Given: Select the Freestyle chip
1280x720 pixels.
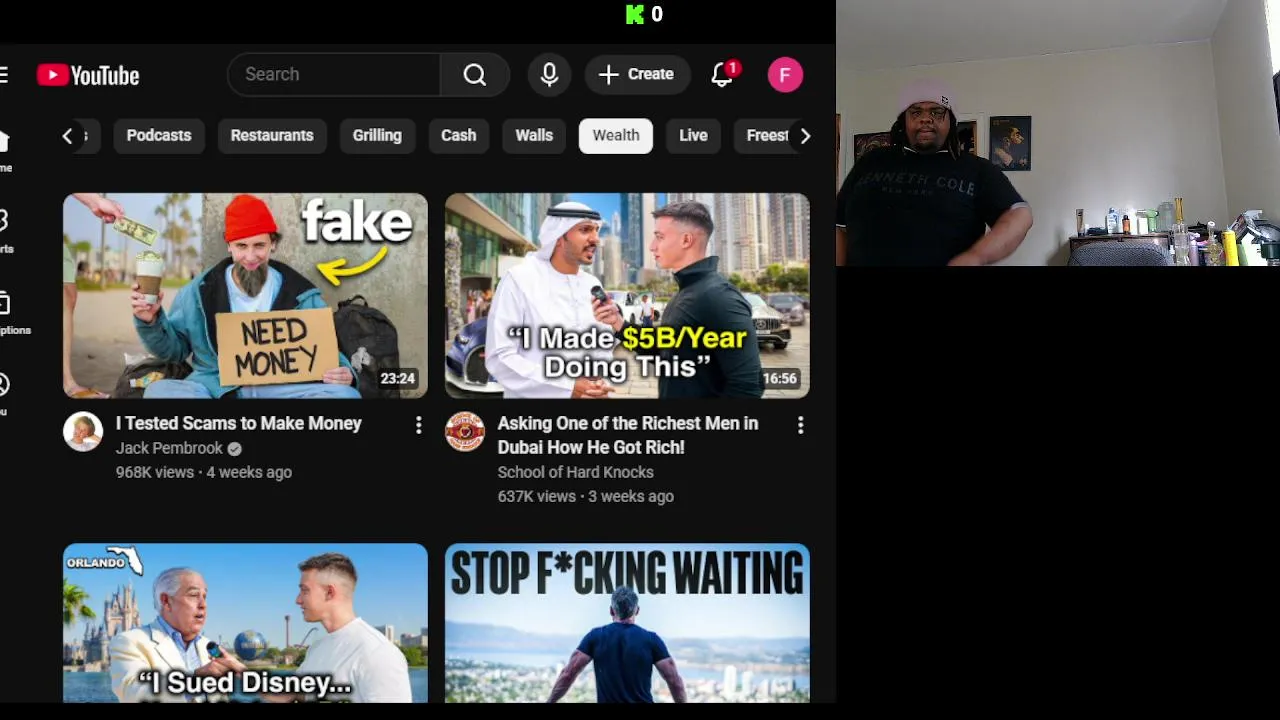Looking at the screenshot, I should pyautogui.click(x=766, y=136).
